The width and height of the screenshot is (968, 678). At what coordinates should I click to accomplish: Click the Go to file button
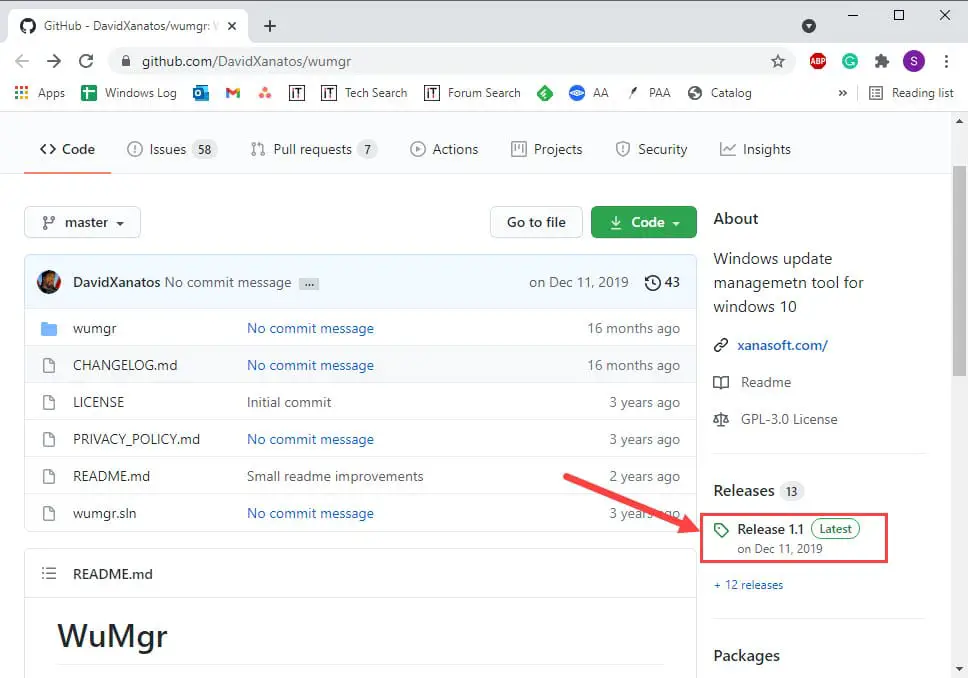536,222
